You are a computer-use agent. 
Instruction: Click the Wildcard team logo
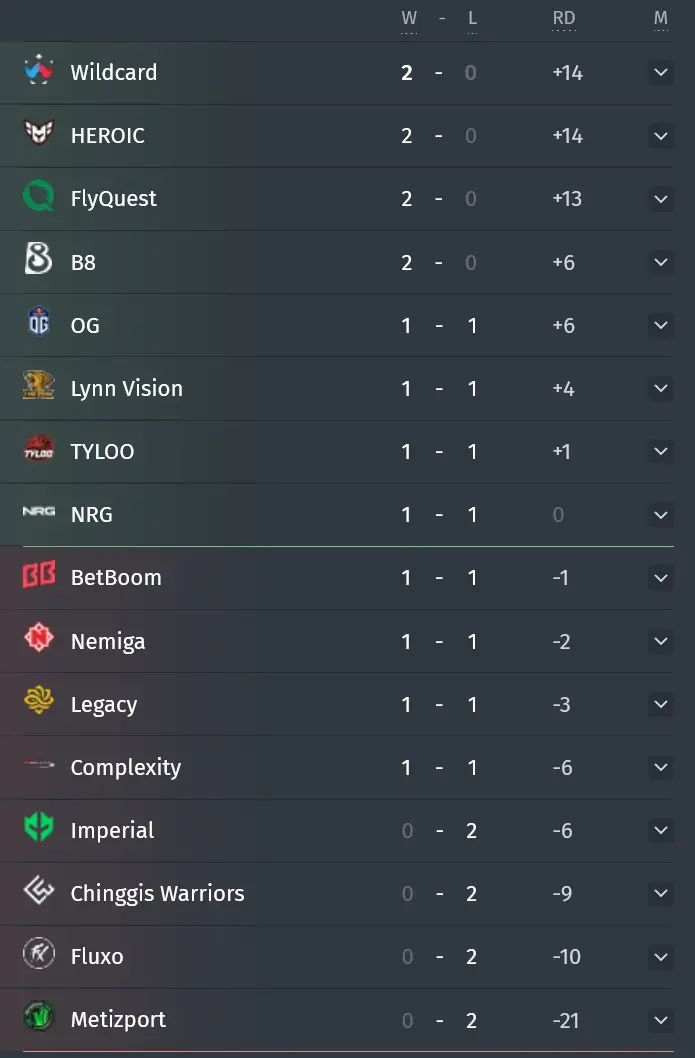click(x=38, y=70)
